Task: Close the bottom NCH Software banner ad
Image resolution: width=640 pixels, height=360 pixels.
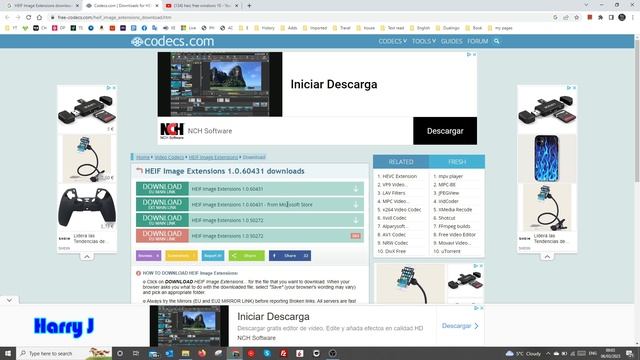Action: 481,308
